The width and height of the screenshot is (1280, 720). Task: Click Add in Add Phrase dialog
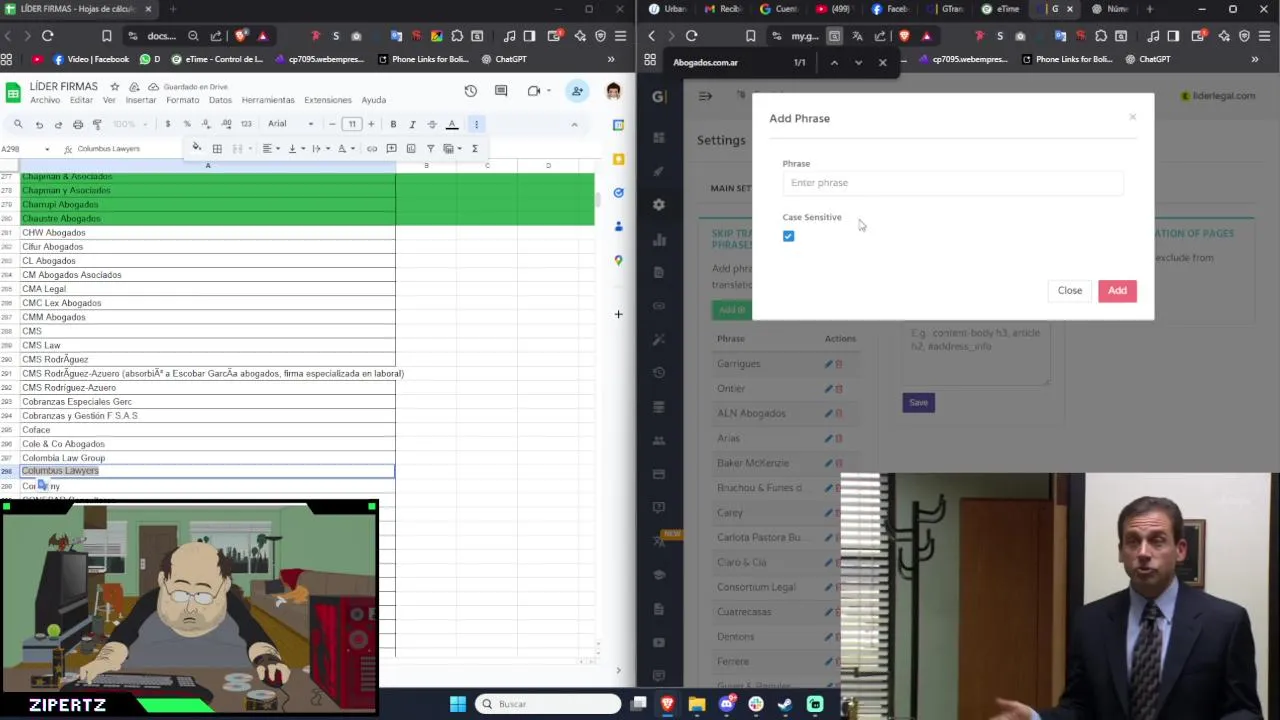[x=1117, y=290]
